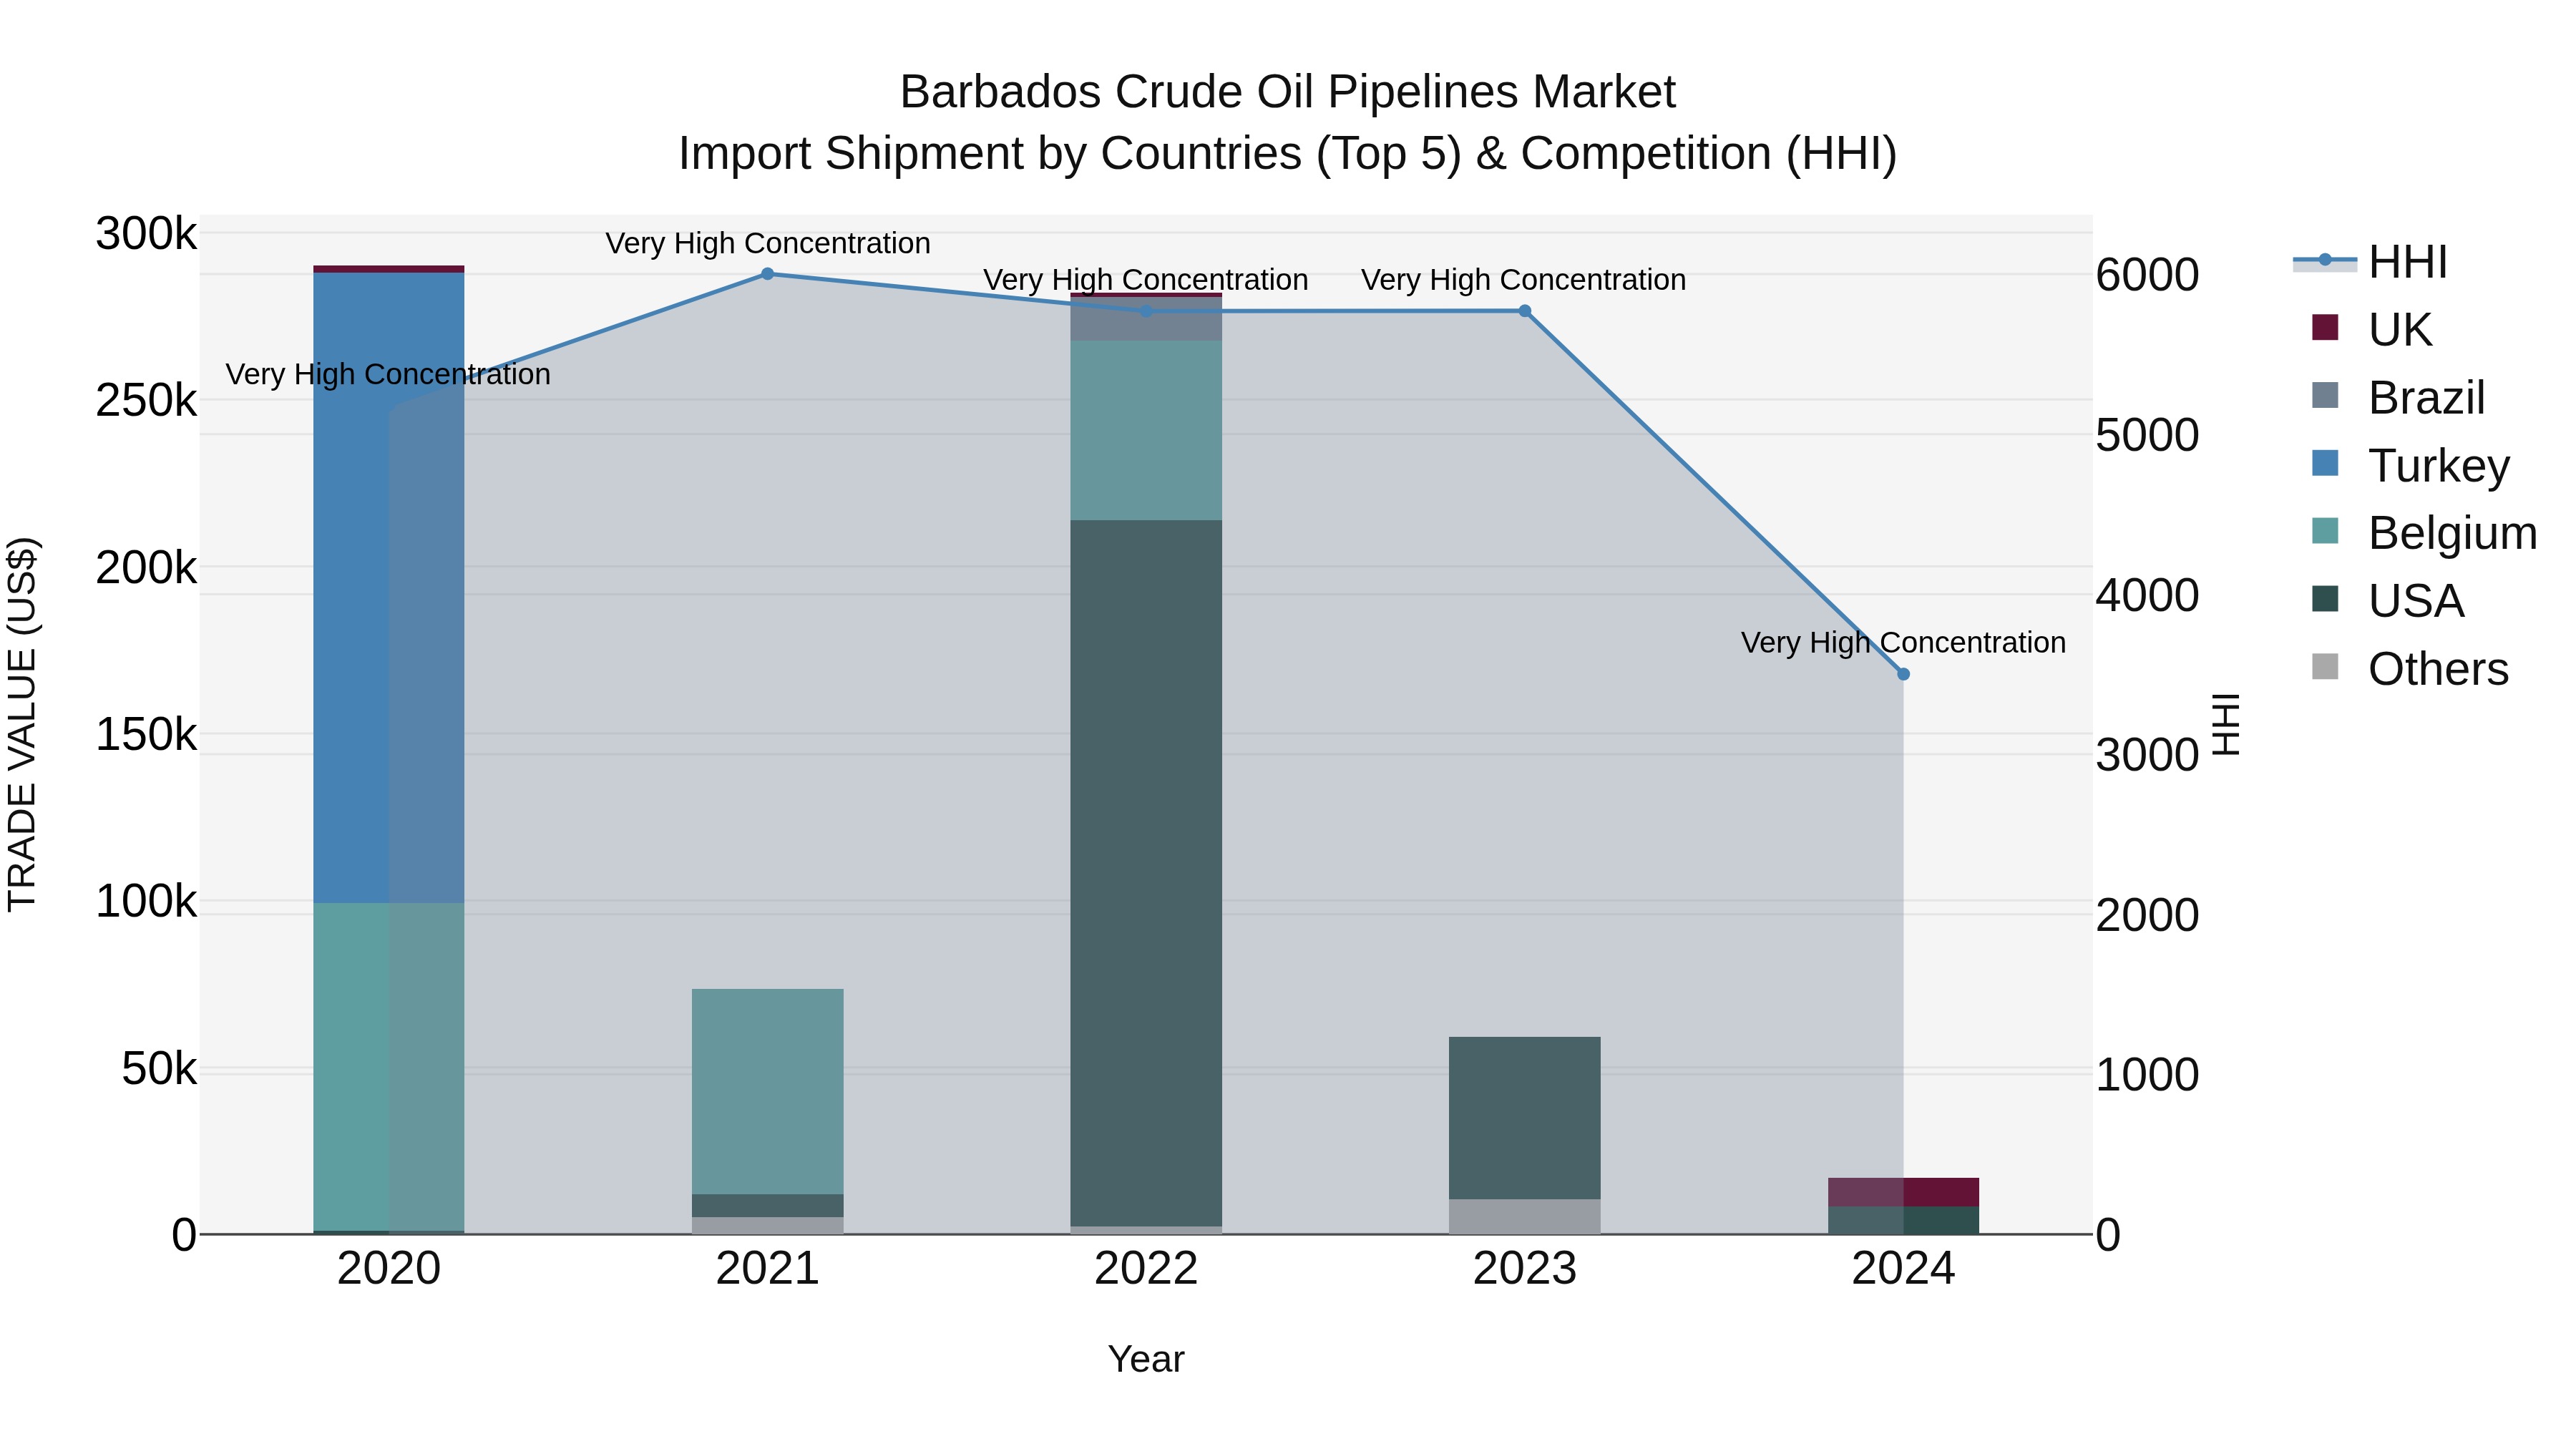Click the Belgium segment in the 2022 bar
Screen dimensions: 2576x1449
click(x=1146, y=430)
